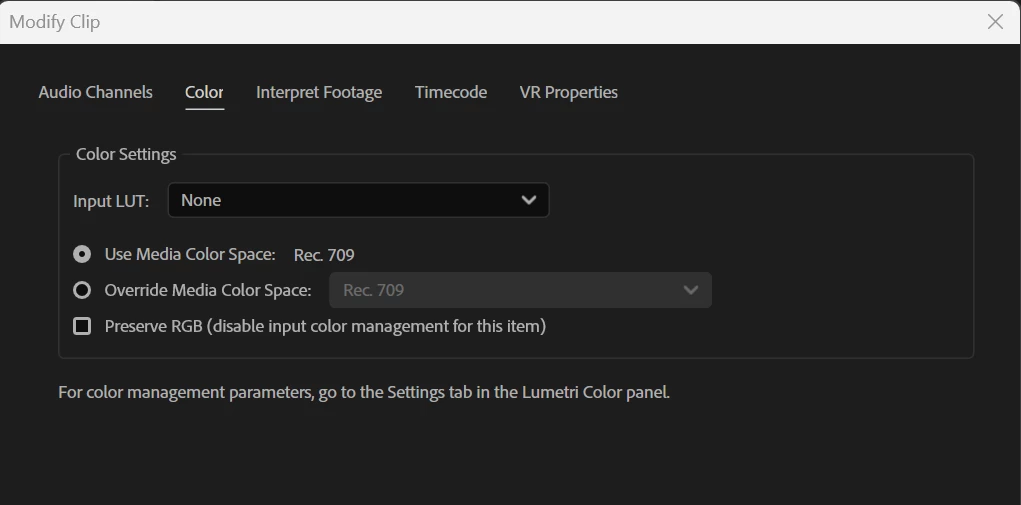Click the chevron on the Override color space dropdown
The height and width of the screenshot is (505, 1021).
pos(690,290)
